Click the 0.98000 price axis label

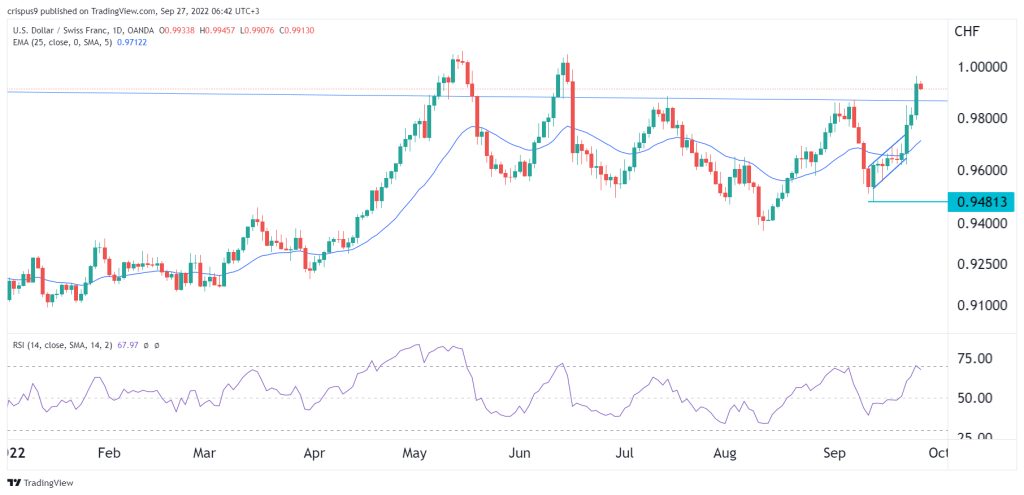984,119
